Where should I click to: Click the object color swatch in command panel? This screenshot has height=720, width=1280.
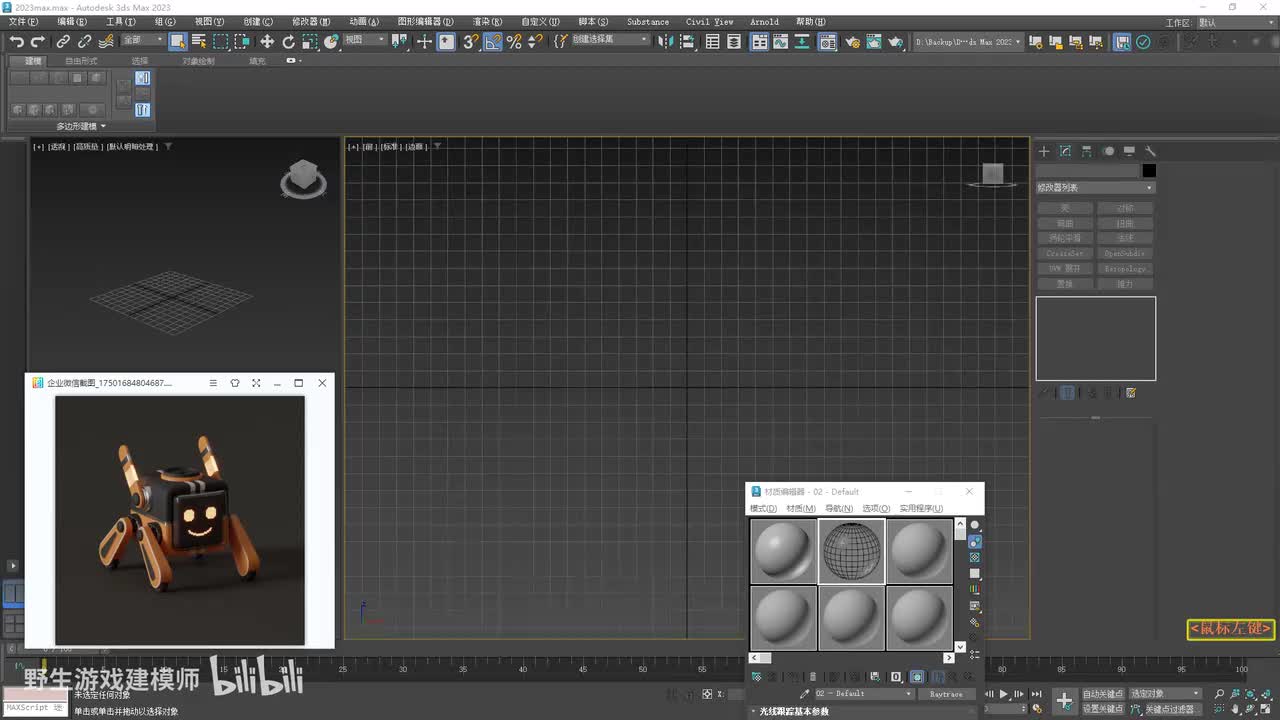pos(1149,171)
